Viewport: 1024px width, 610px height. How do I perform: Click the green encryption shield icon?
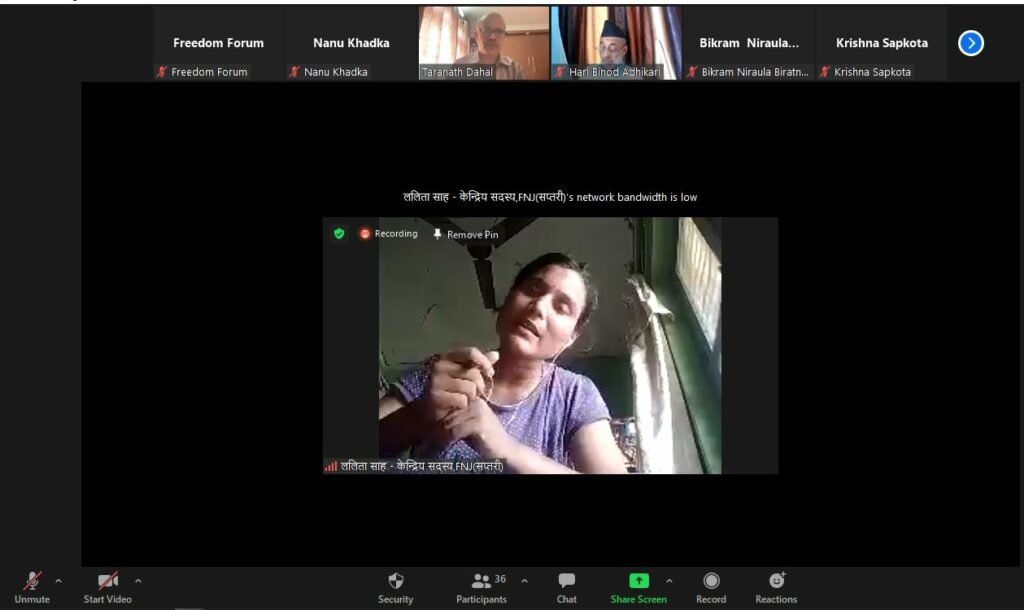339,234
